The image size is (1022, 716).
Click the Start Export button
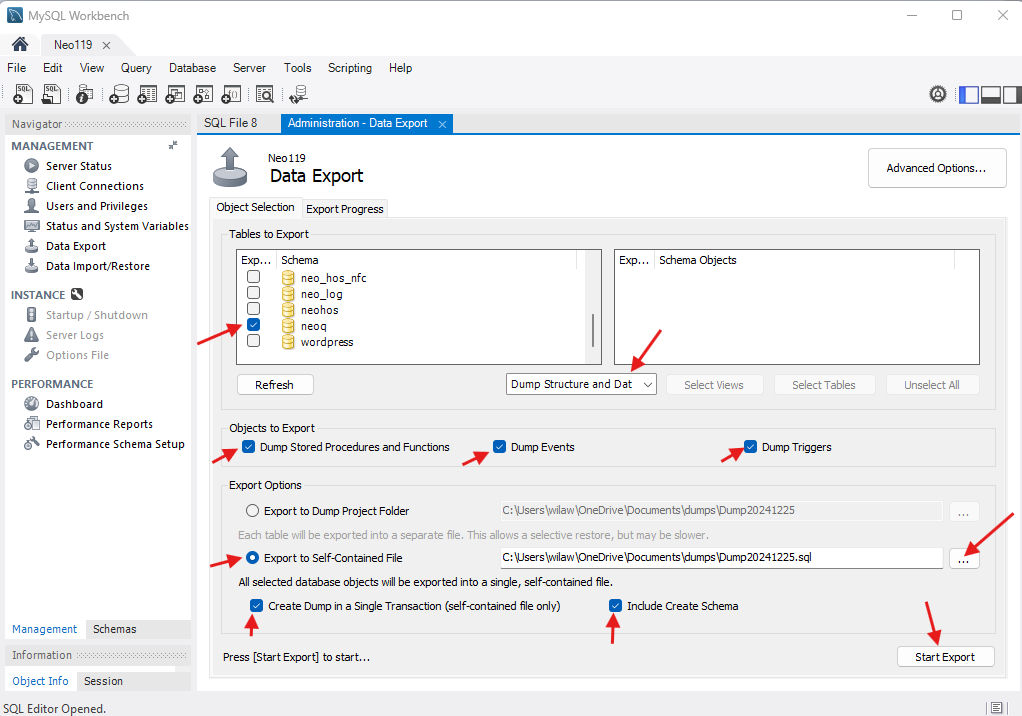pyautogui.click(x=945, y=657)
